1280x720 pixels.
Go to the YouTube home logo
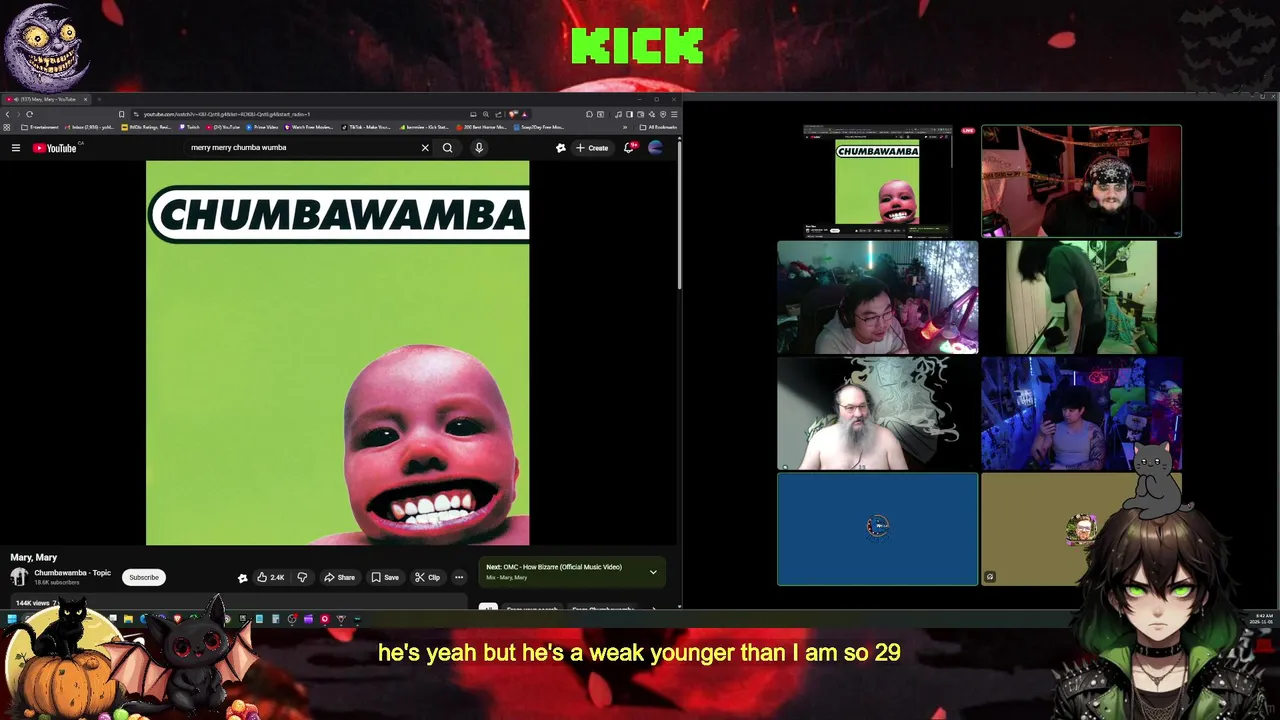point(55,148)
